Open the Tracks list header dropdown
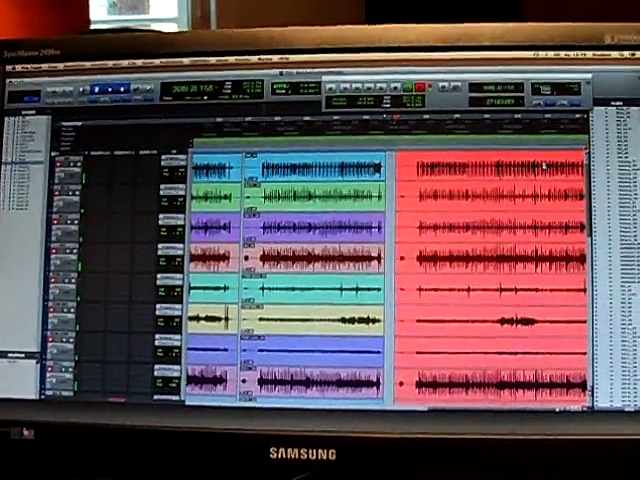Image resolution: width=640 pixels, height=480 pixels. (28, 112)
